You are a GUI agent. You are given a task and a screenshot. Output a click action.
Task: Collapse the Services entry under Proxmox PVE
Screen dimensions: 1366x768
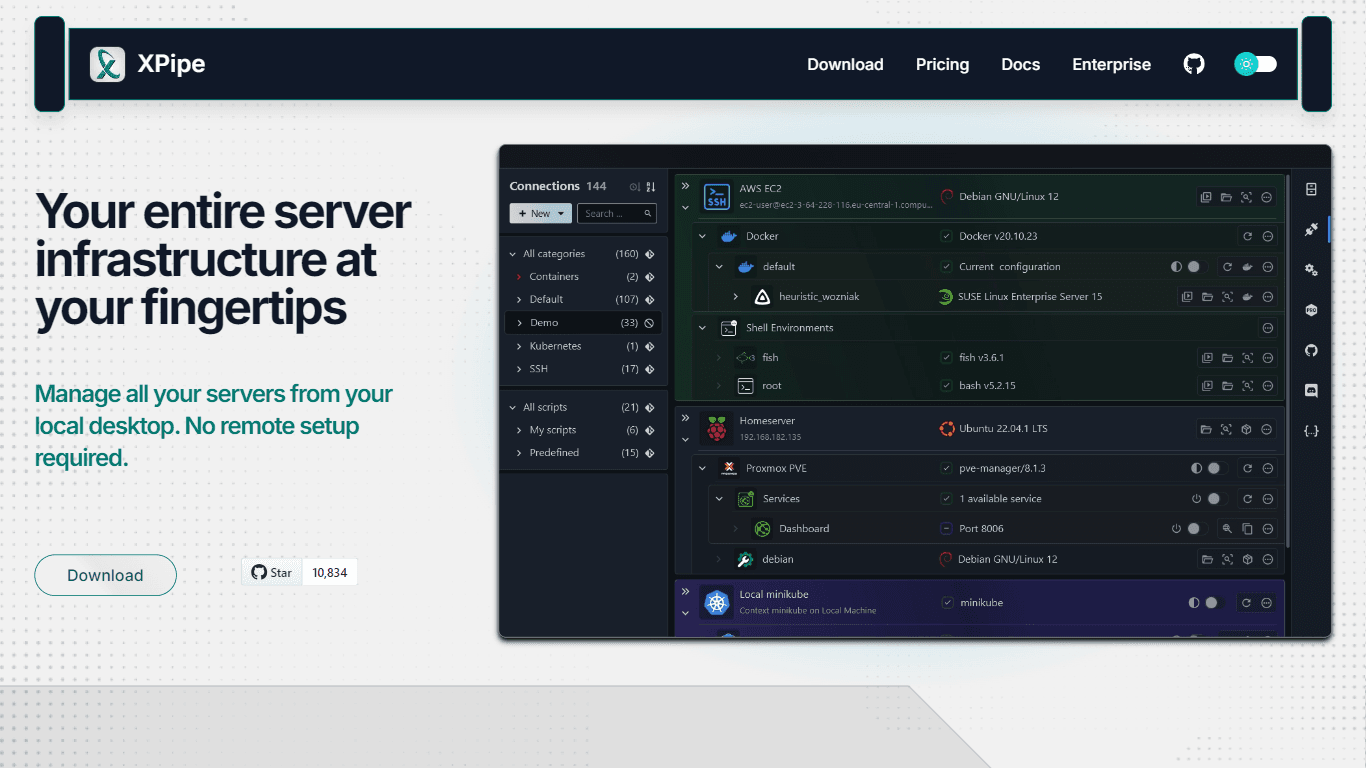[x=719, y=498]
